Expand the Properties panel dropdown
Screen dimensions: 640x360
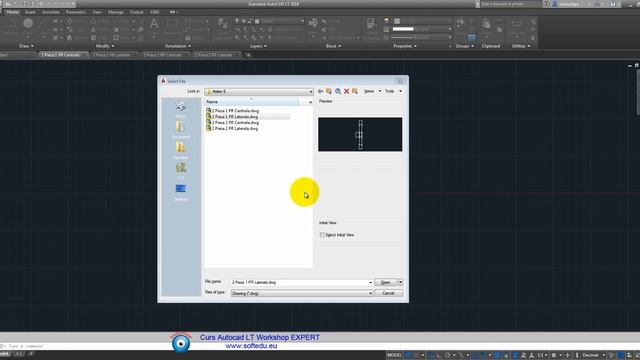click(x=405, y=46)
